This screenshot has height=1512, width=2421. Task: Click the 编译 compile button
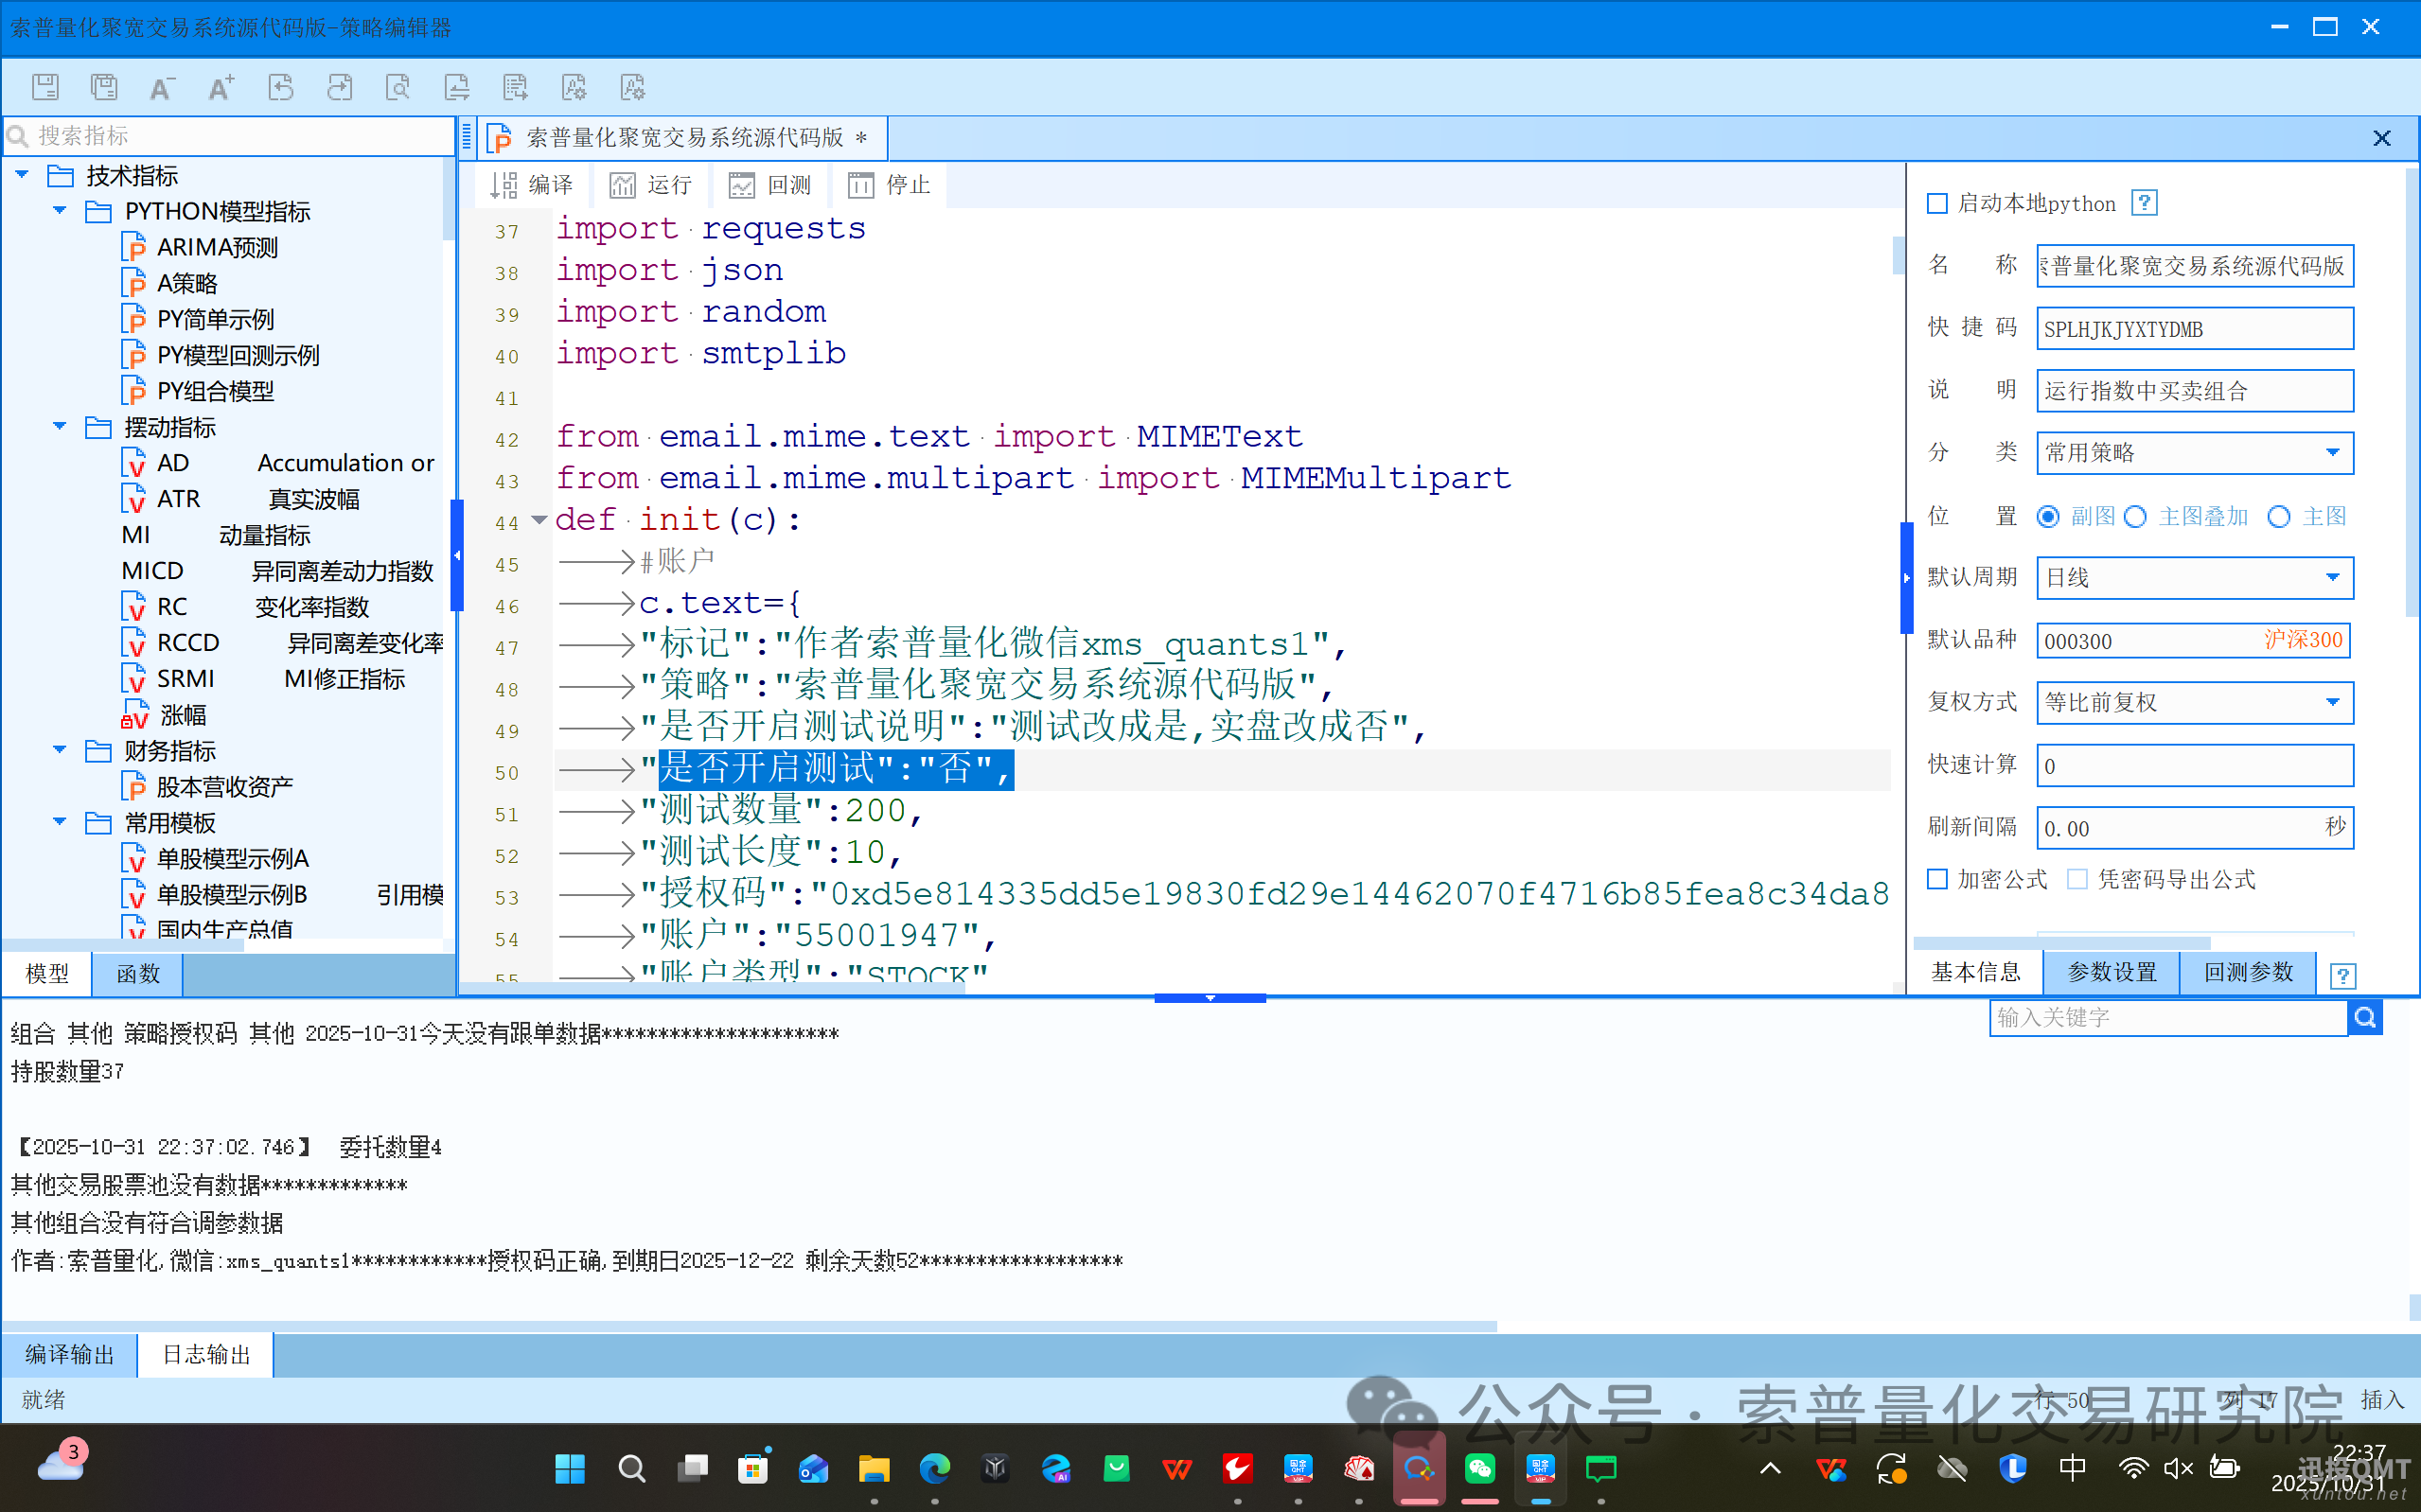click(532, 185)
